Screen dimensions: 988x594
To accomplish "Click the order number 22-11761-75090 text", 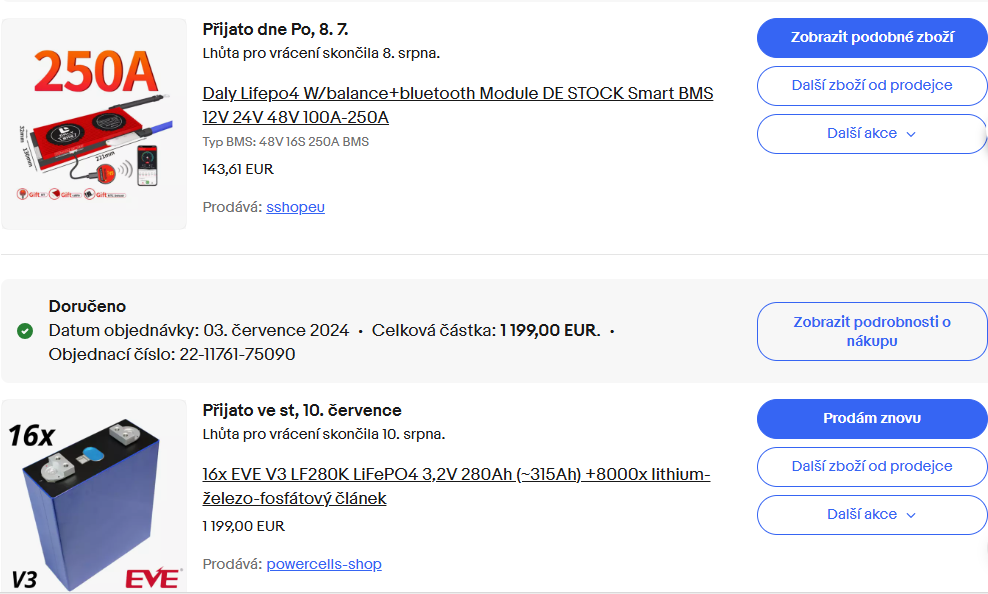I will pyautogui.click(x=237, y=354).
